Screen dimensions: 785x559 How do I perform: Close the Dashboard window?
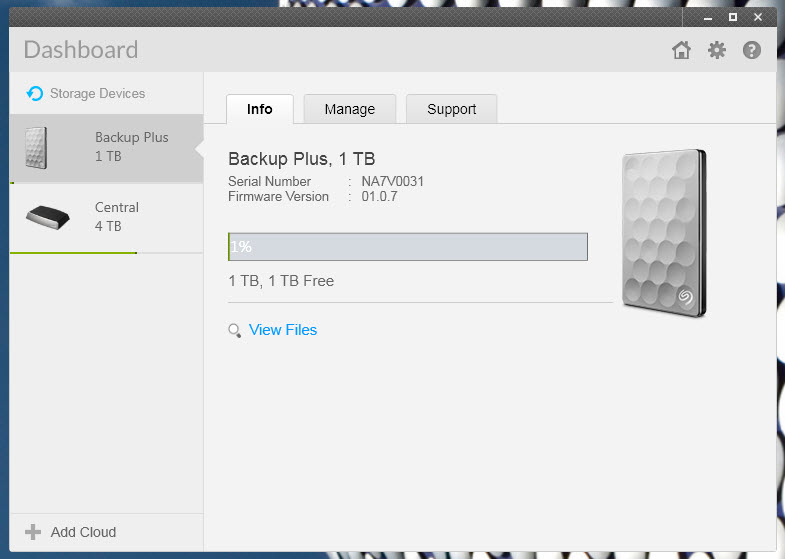[x=758, y=18]
